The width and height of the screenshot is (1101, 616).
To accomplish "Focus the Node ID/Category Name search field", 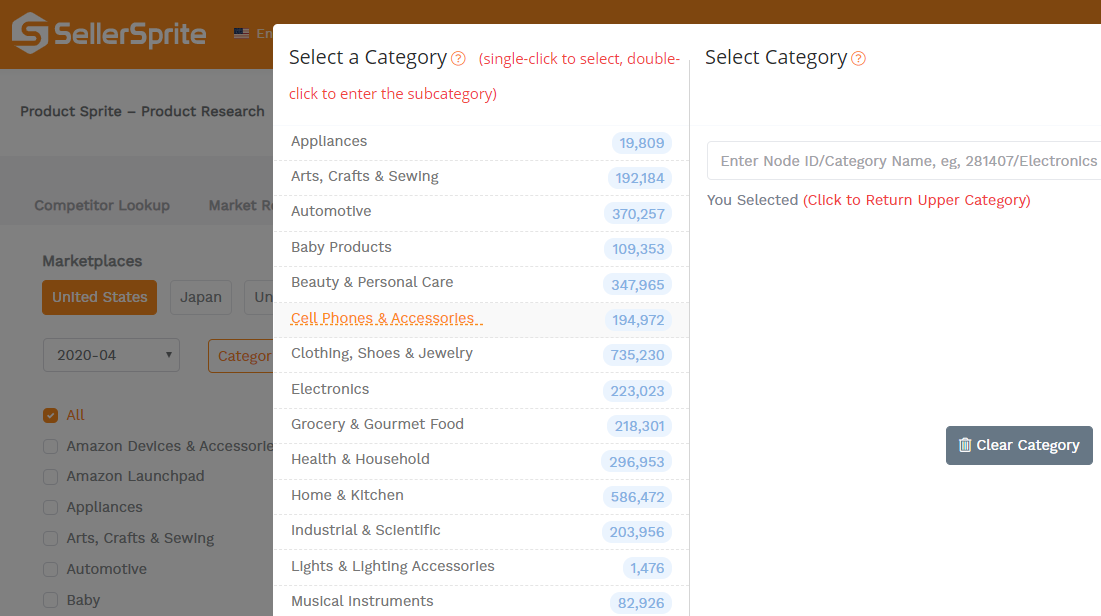I will pos(906,161).
